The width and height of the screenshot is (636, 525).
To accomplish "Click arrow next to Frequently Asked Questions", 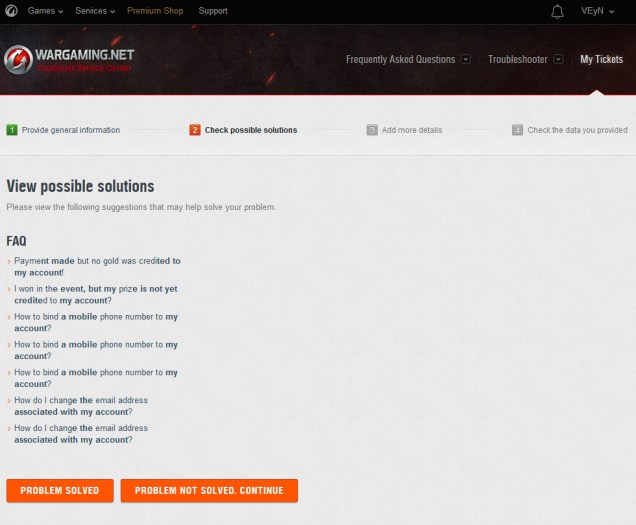I will tap(466, 60).
